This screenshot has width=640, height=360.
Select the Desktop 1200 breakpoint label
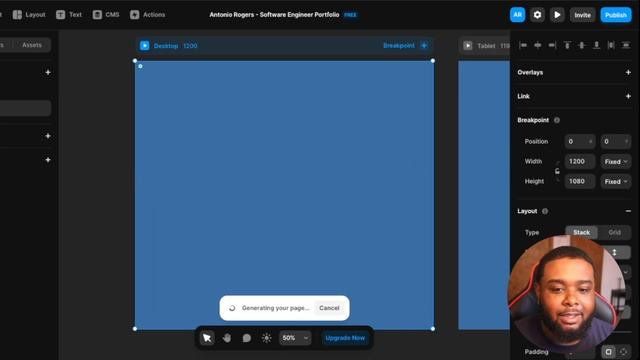[x=176, y=46]
